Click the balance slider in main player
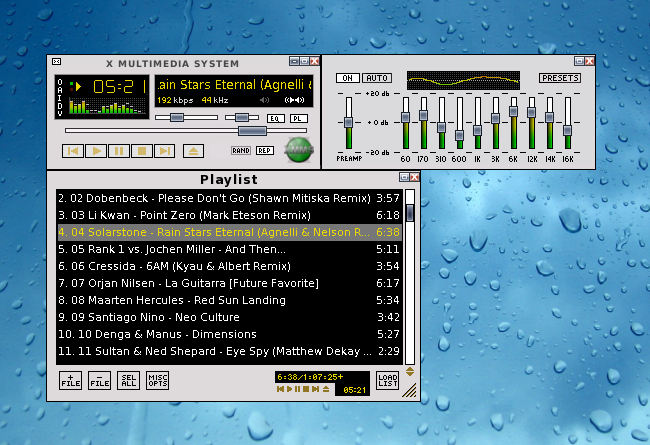Image resolution: width=650 pixels, height=445 pixels. (x=242, y=117)
